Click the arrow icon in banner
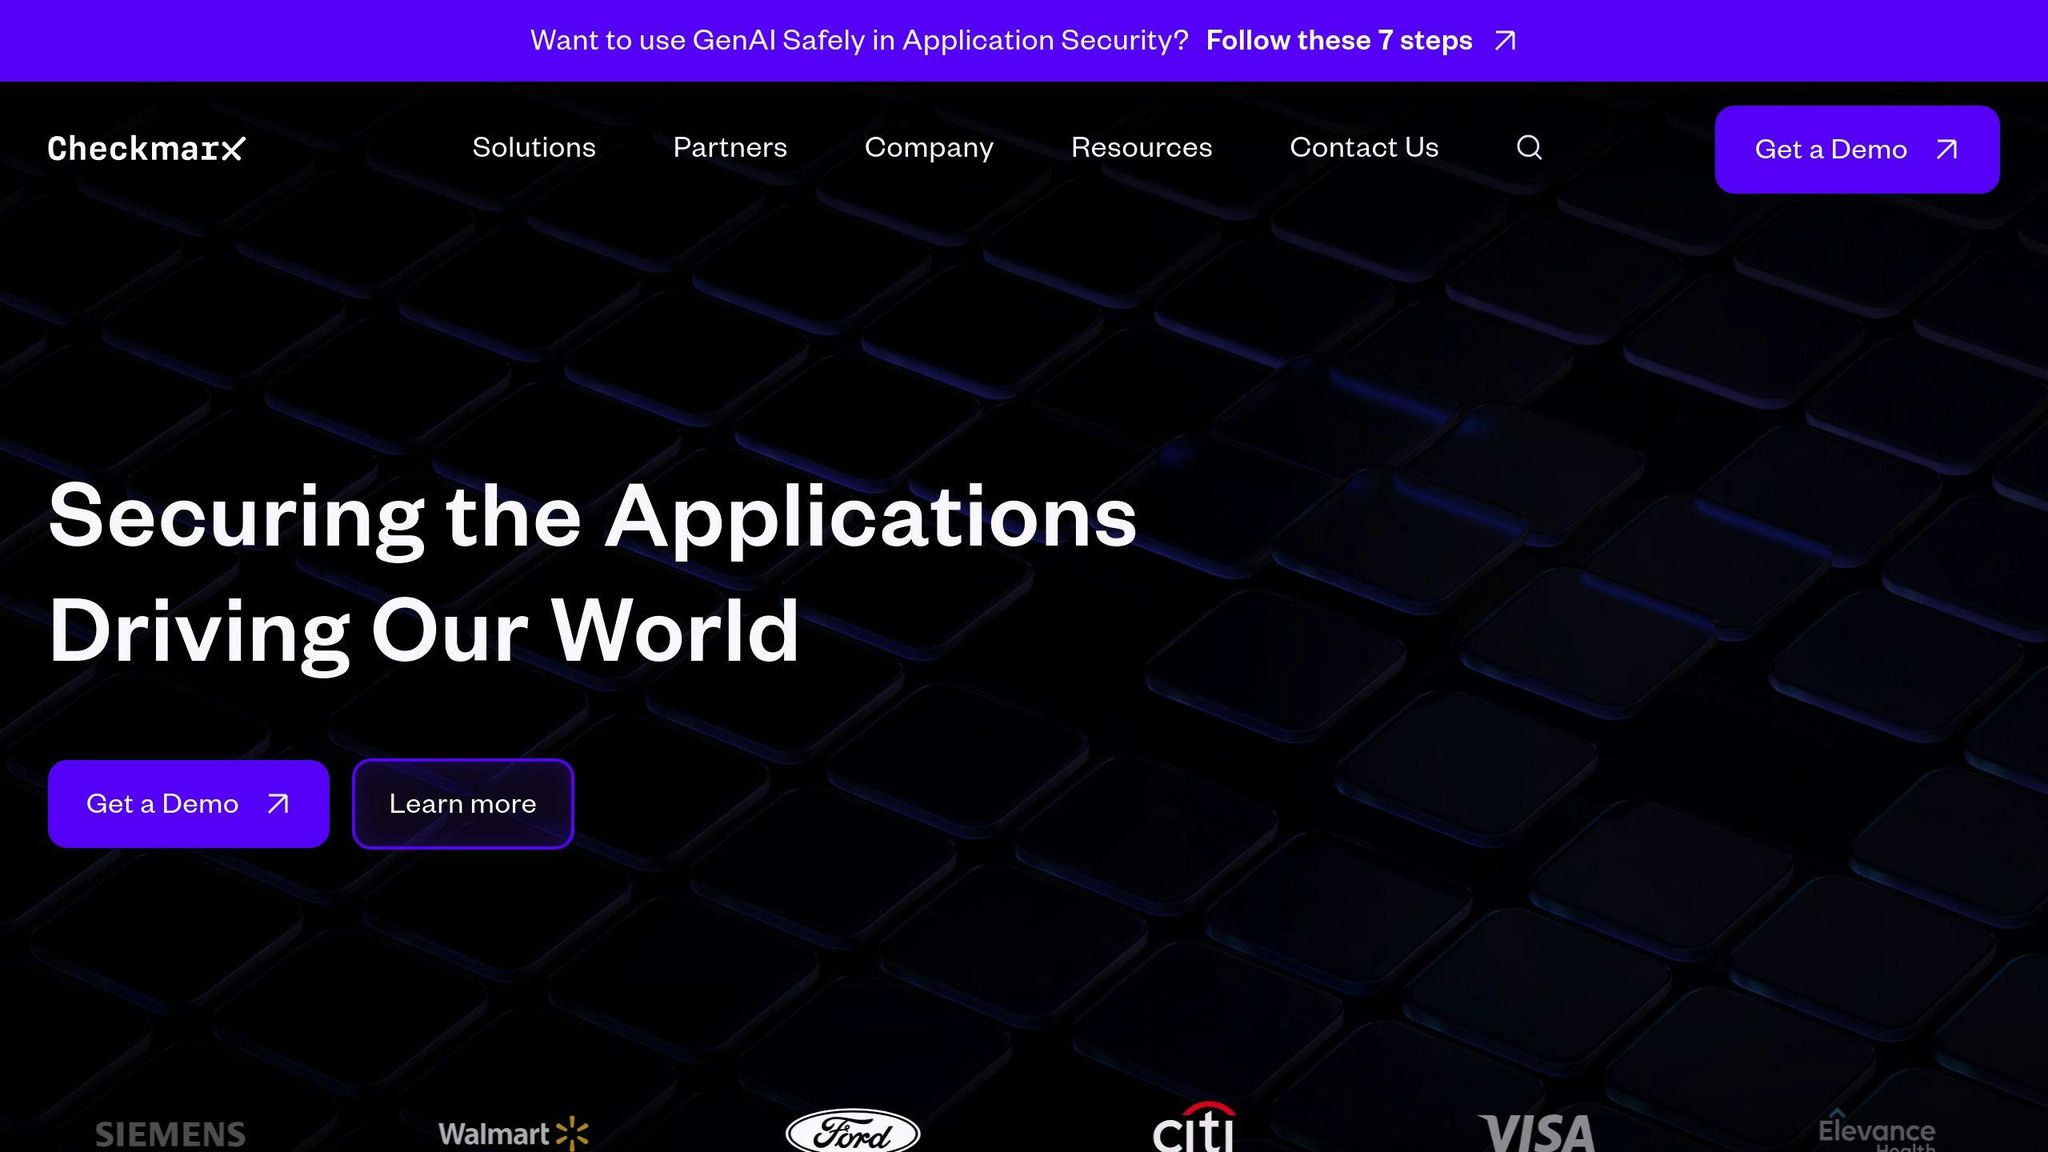 pos(1505,41)
